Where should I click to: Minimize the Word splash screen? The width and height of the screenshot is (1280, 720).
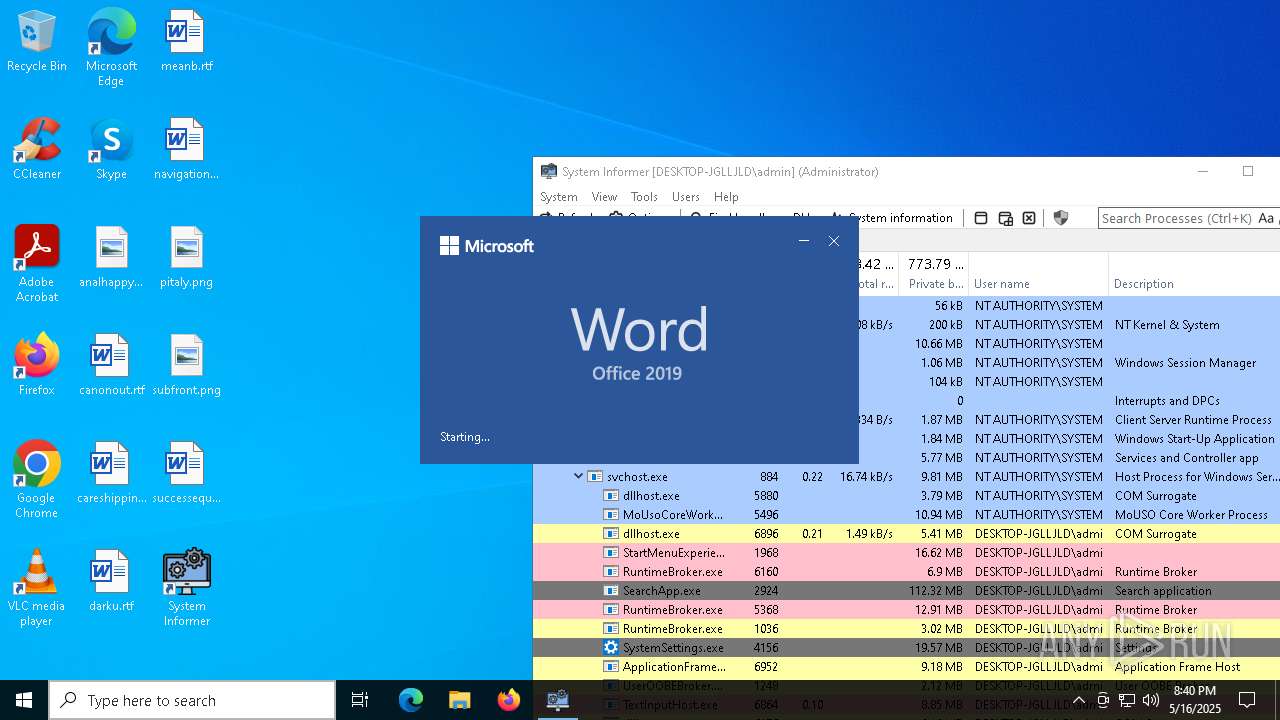[x=804, y=241]
